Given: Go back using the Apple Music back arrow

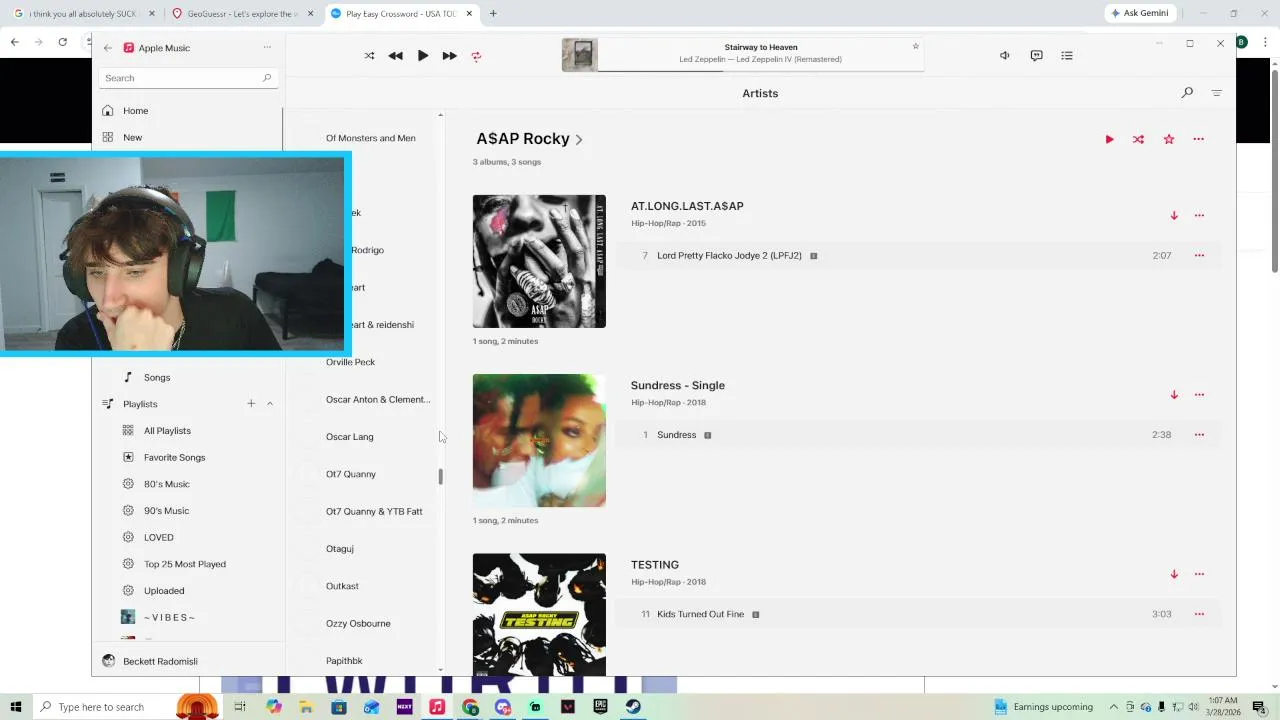Looking at the screenshot, I should pyautogui.click(x=108, y=48).
